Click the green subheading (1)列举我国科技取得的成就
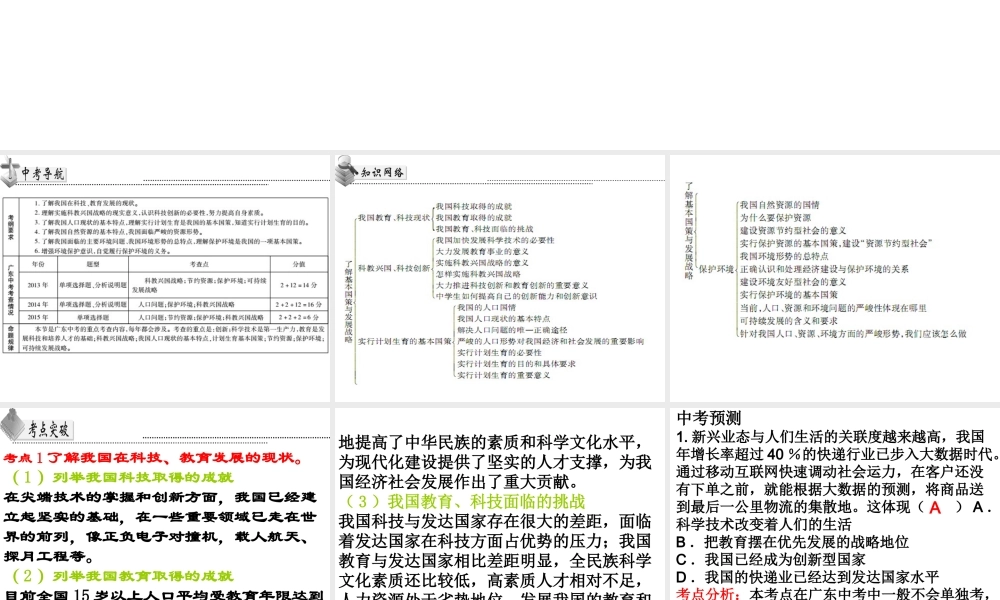The image size is (1000, 600). click(122, 478)
